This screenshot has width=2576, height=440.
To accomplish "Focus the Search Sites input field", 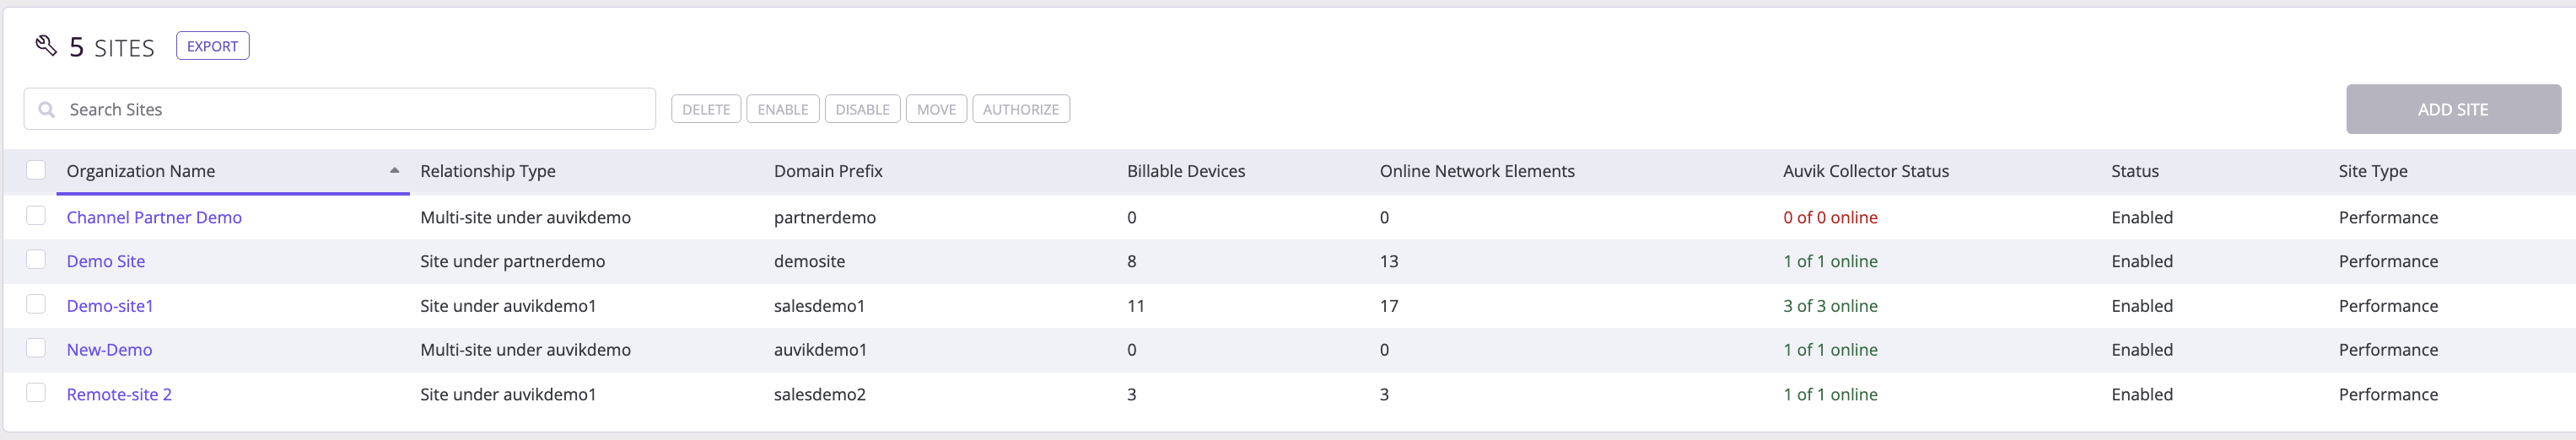I will [x=340, y=109].
